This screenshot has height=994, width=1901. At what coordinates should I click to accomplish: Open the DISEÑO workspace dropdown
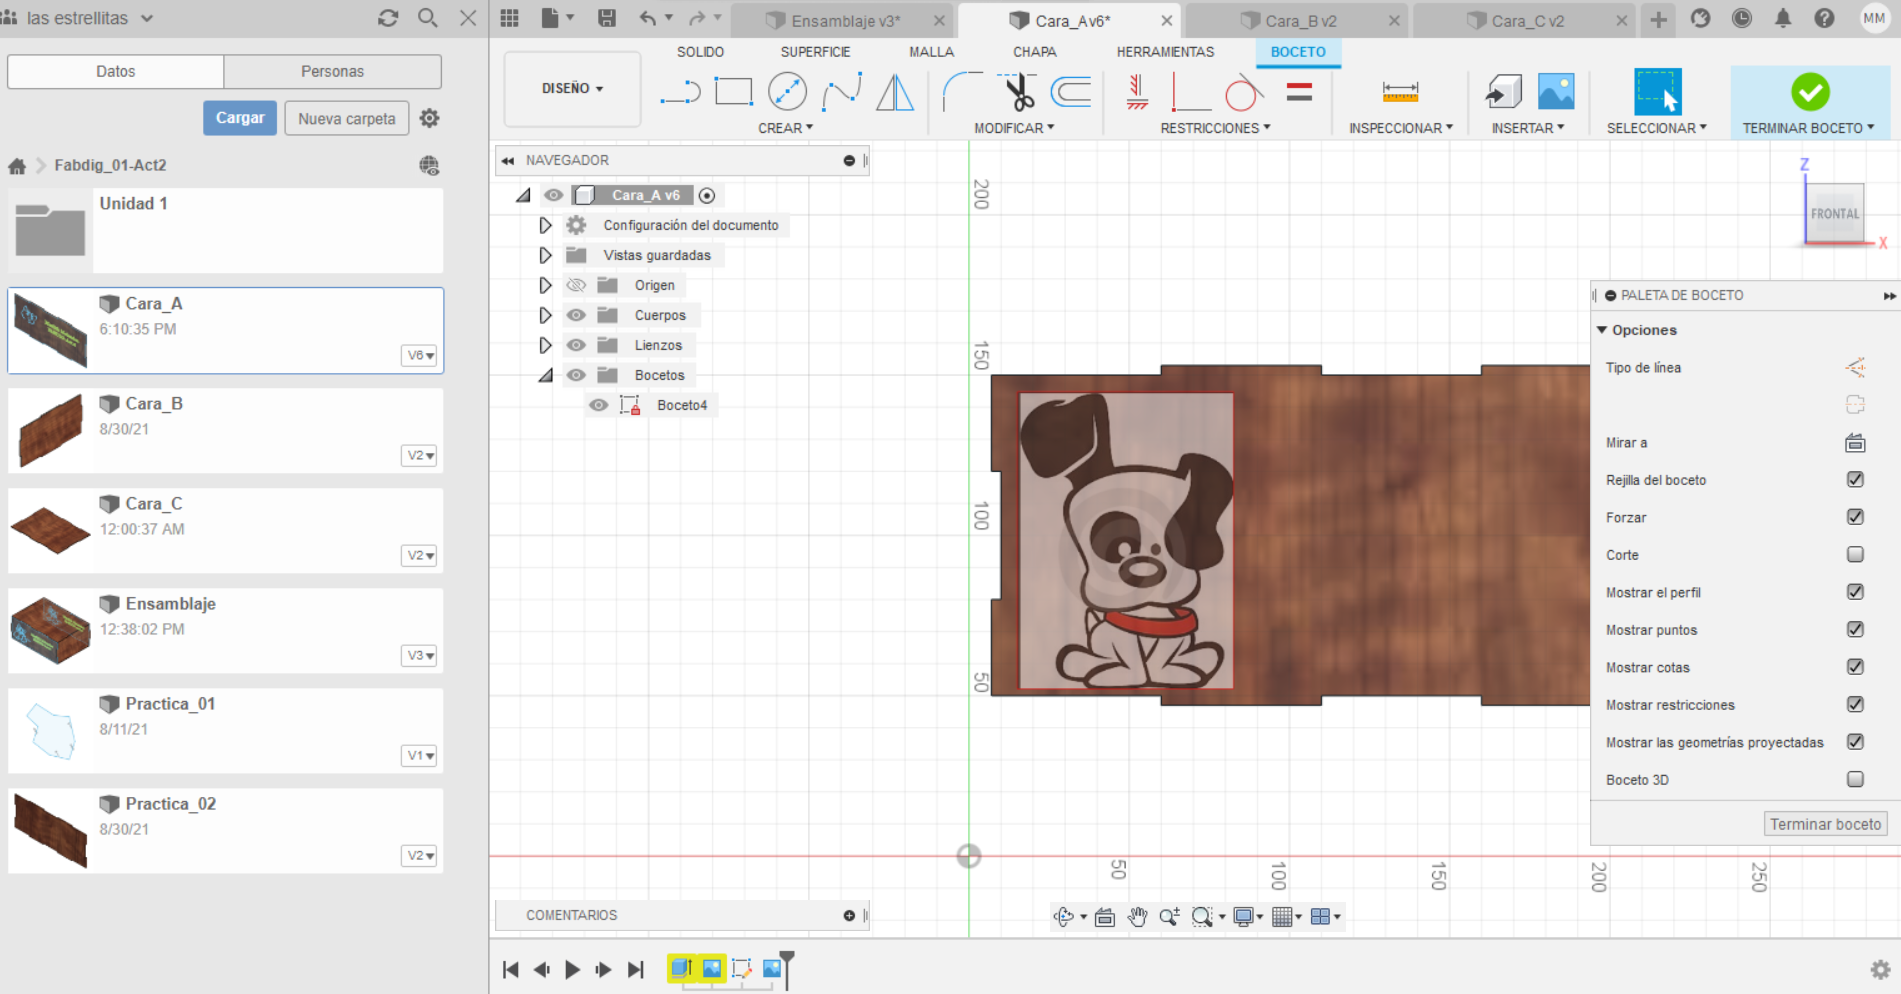572,88
